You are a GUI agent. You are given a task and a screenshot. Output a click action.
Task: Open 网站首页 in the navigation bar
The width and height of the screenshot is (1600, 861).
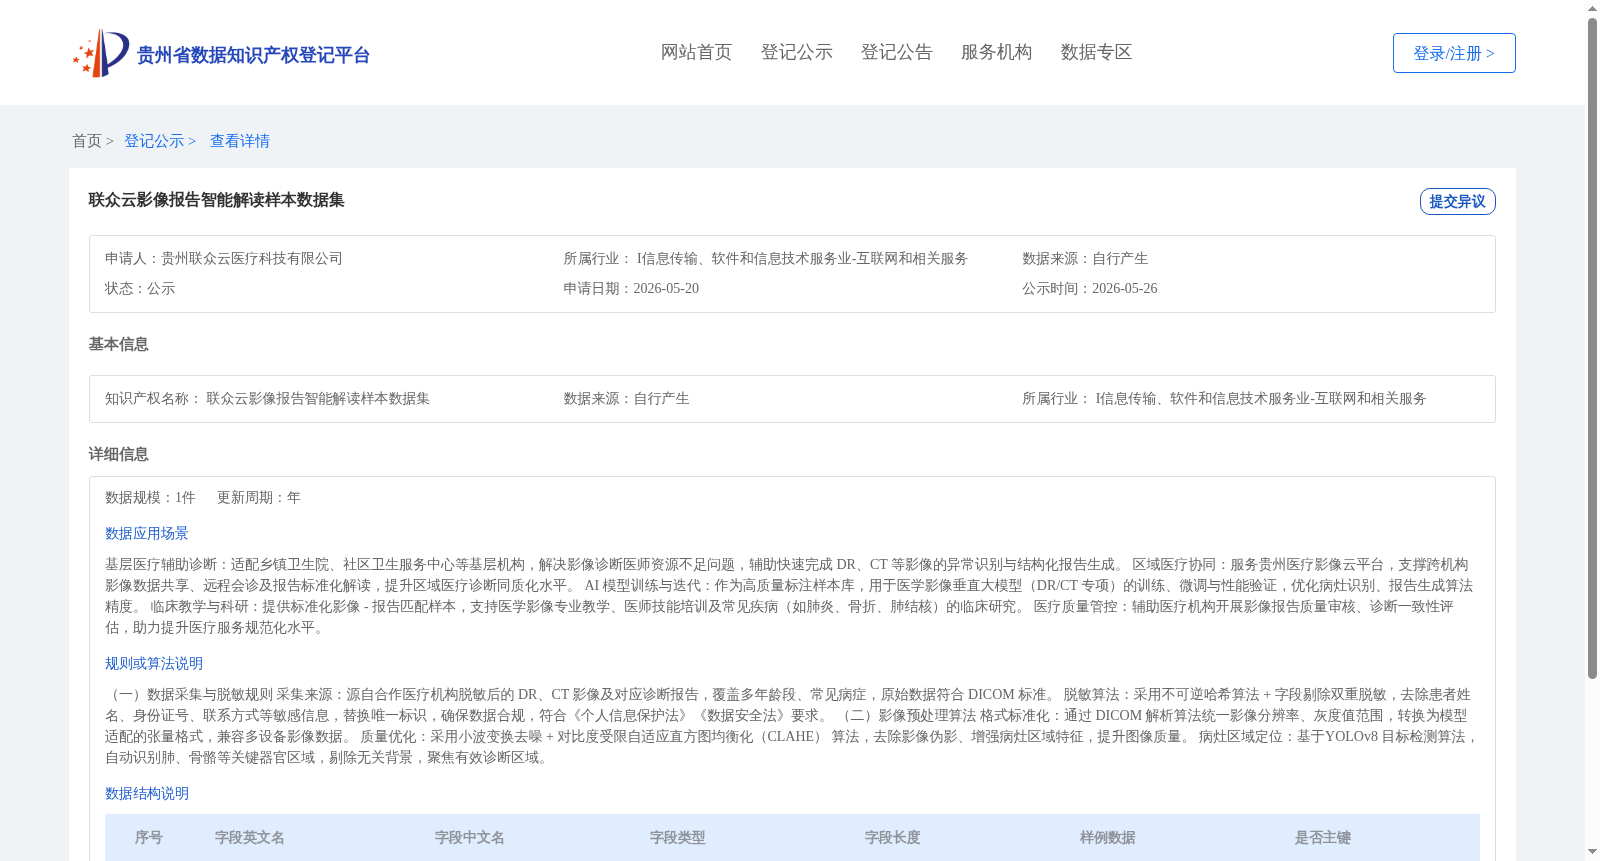point(696,52)
